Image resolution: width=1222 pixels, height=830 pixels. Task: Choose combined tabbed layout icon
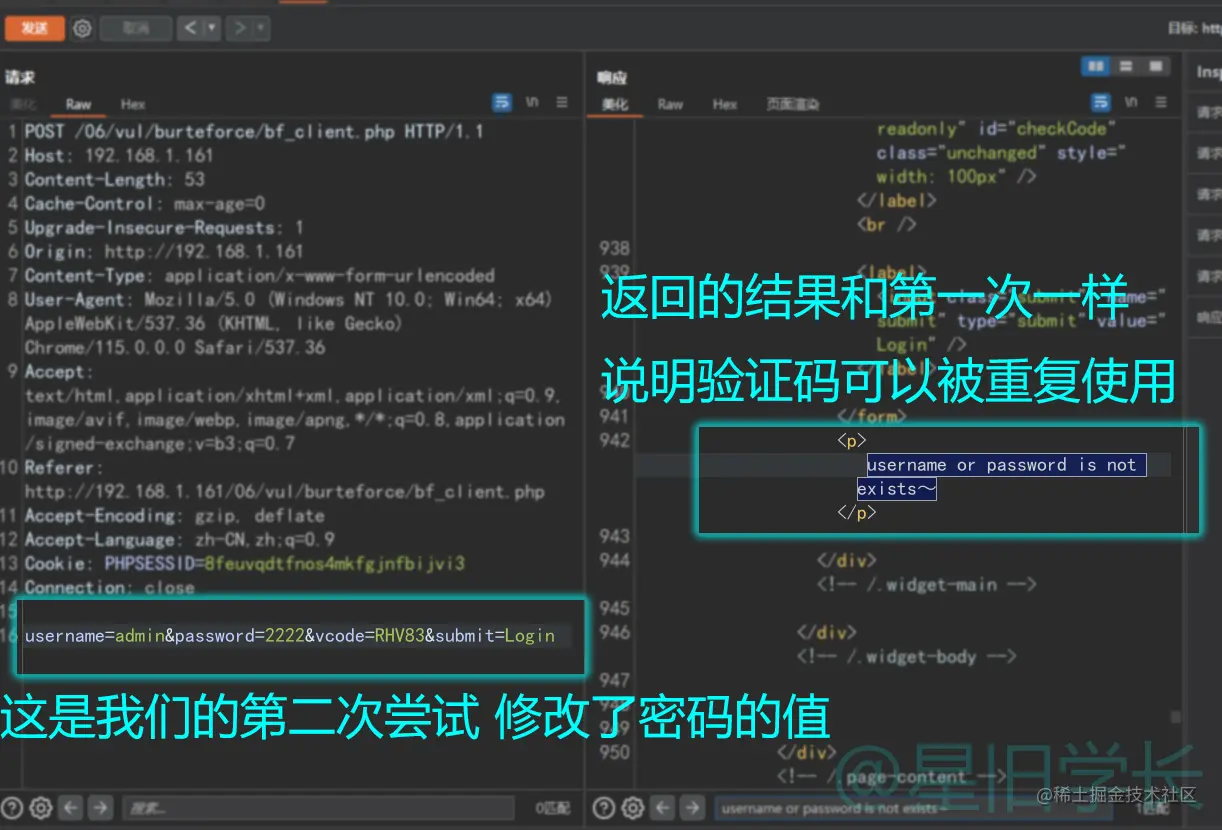[x=1156, y=66]
